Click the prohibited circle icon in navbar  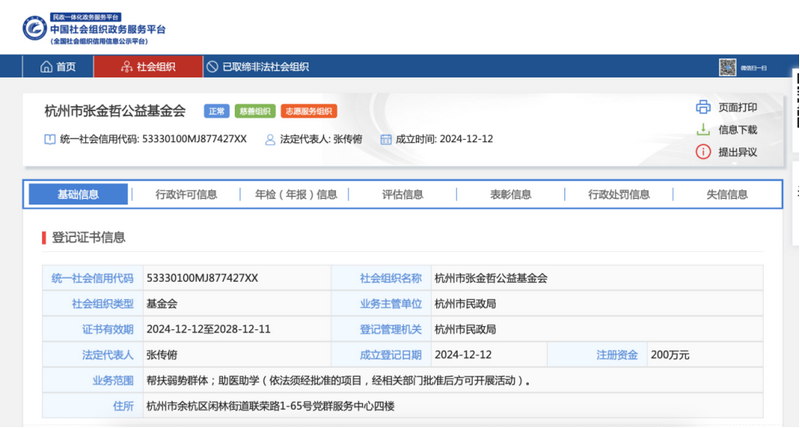coord(212,67)
